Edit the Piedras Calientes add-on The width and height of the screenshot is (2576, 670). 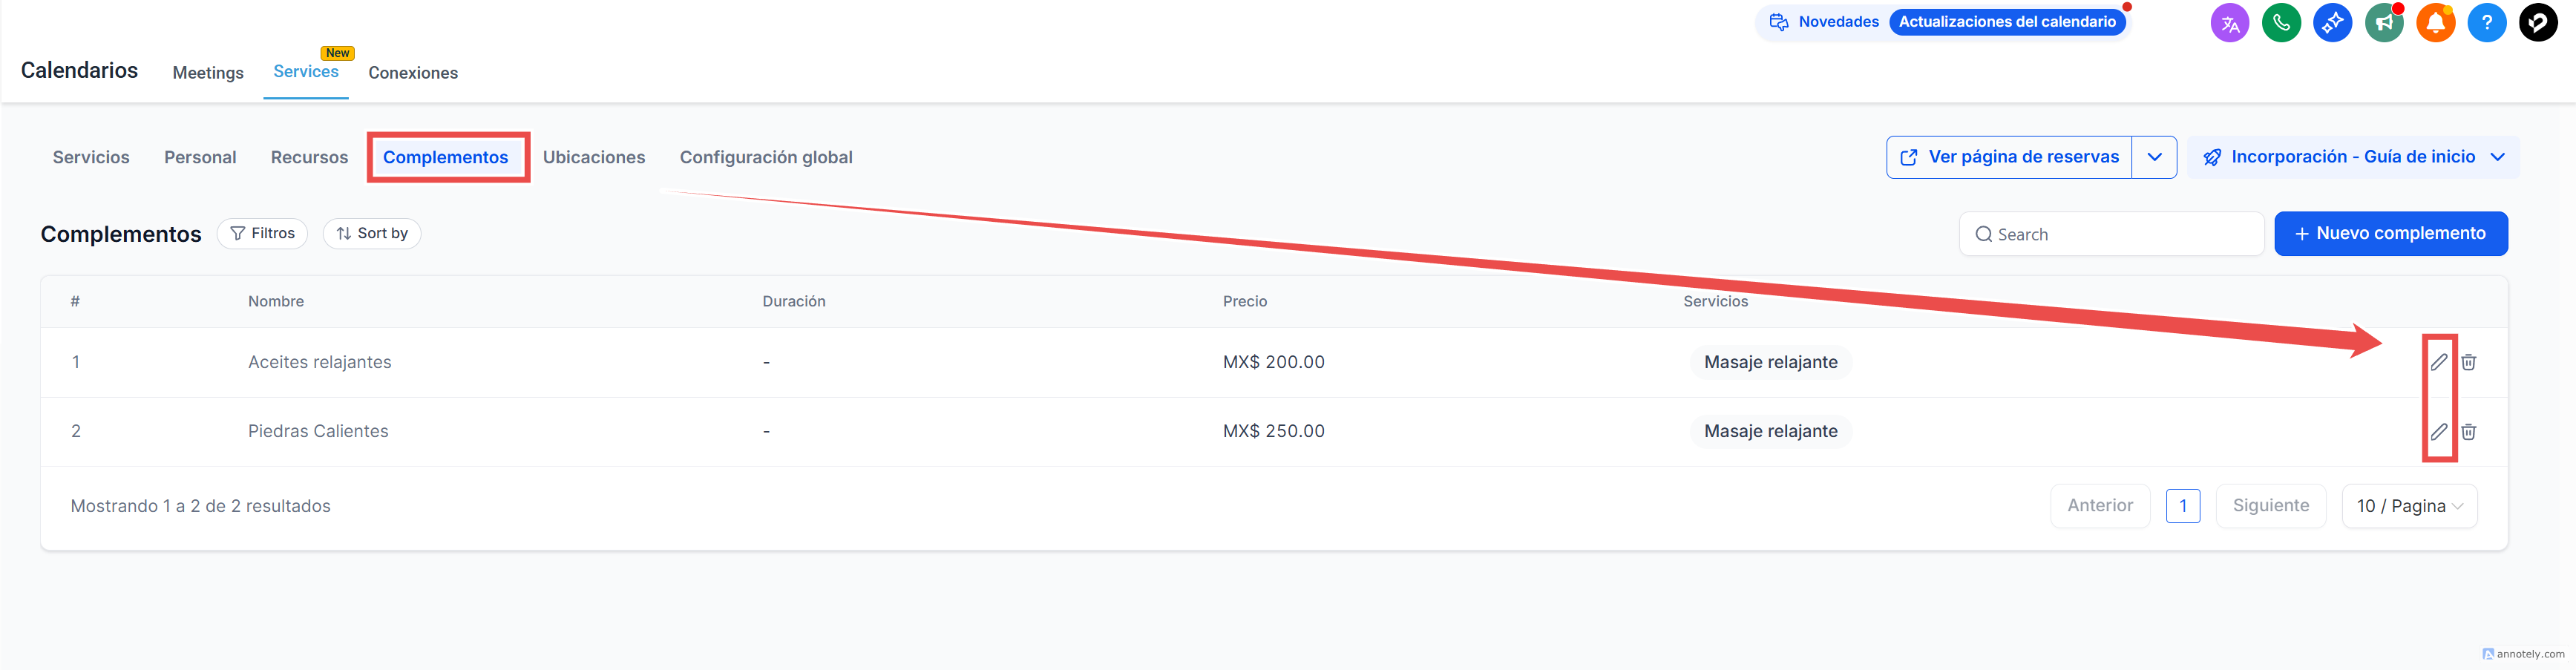(2439, 432)
